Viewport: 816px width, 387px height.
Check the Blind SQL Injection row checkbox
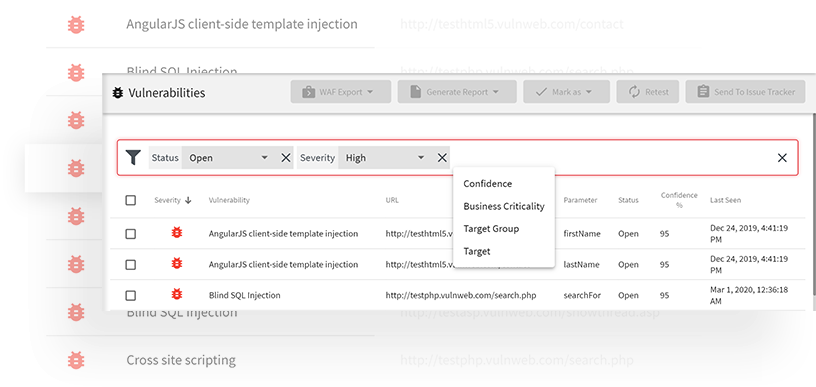coord(131,295)
